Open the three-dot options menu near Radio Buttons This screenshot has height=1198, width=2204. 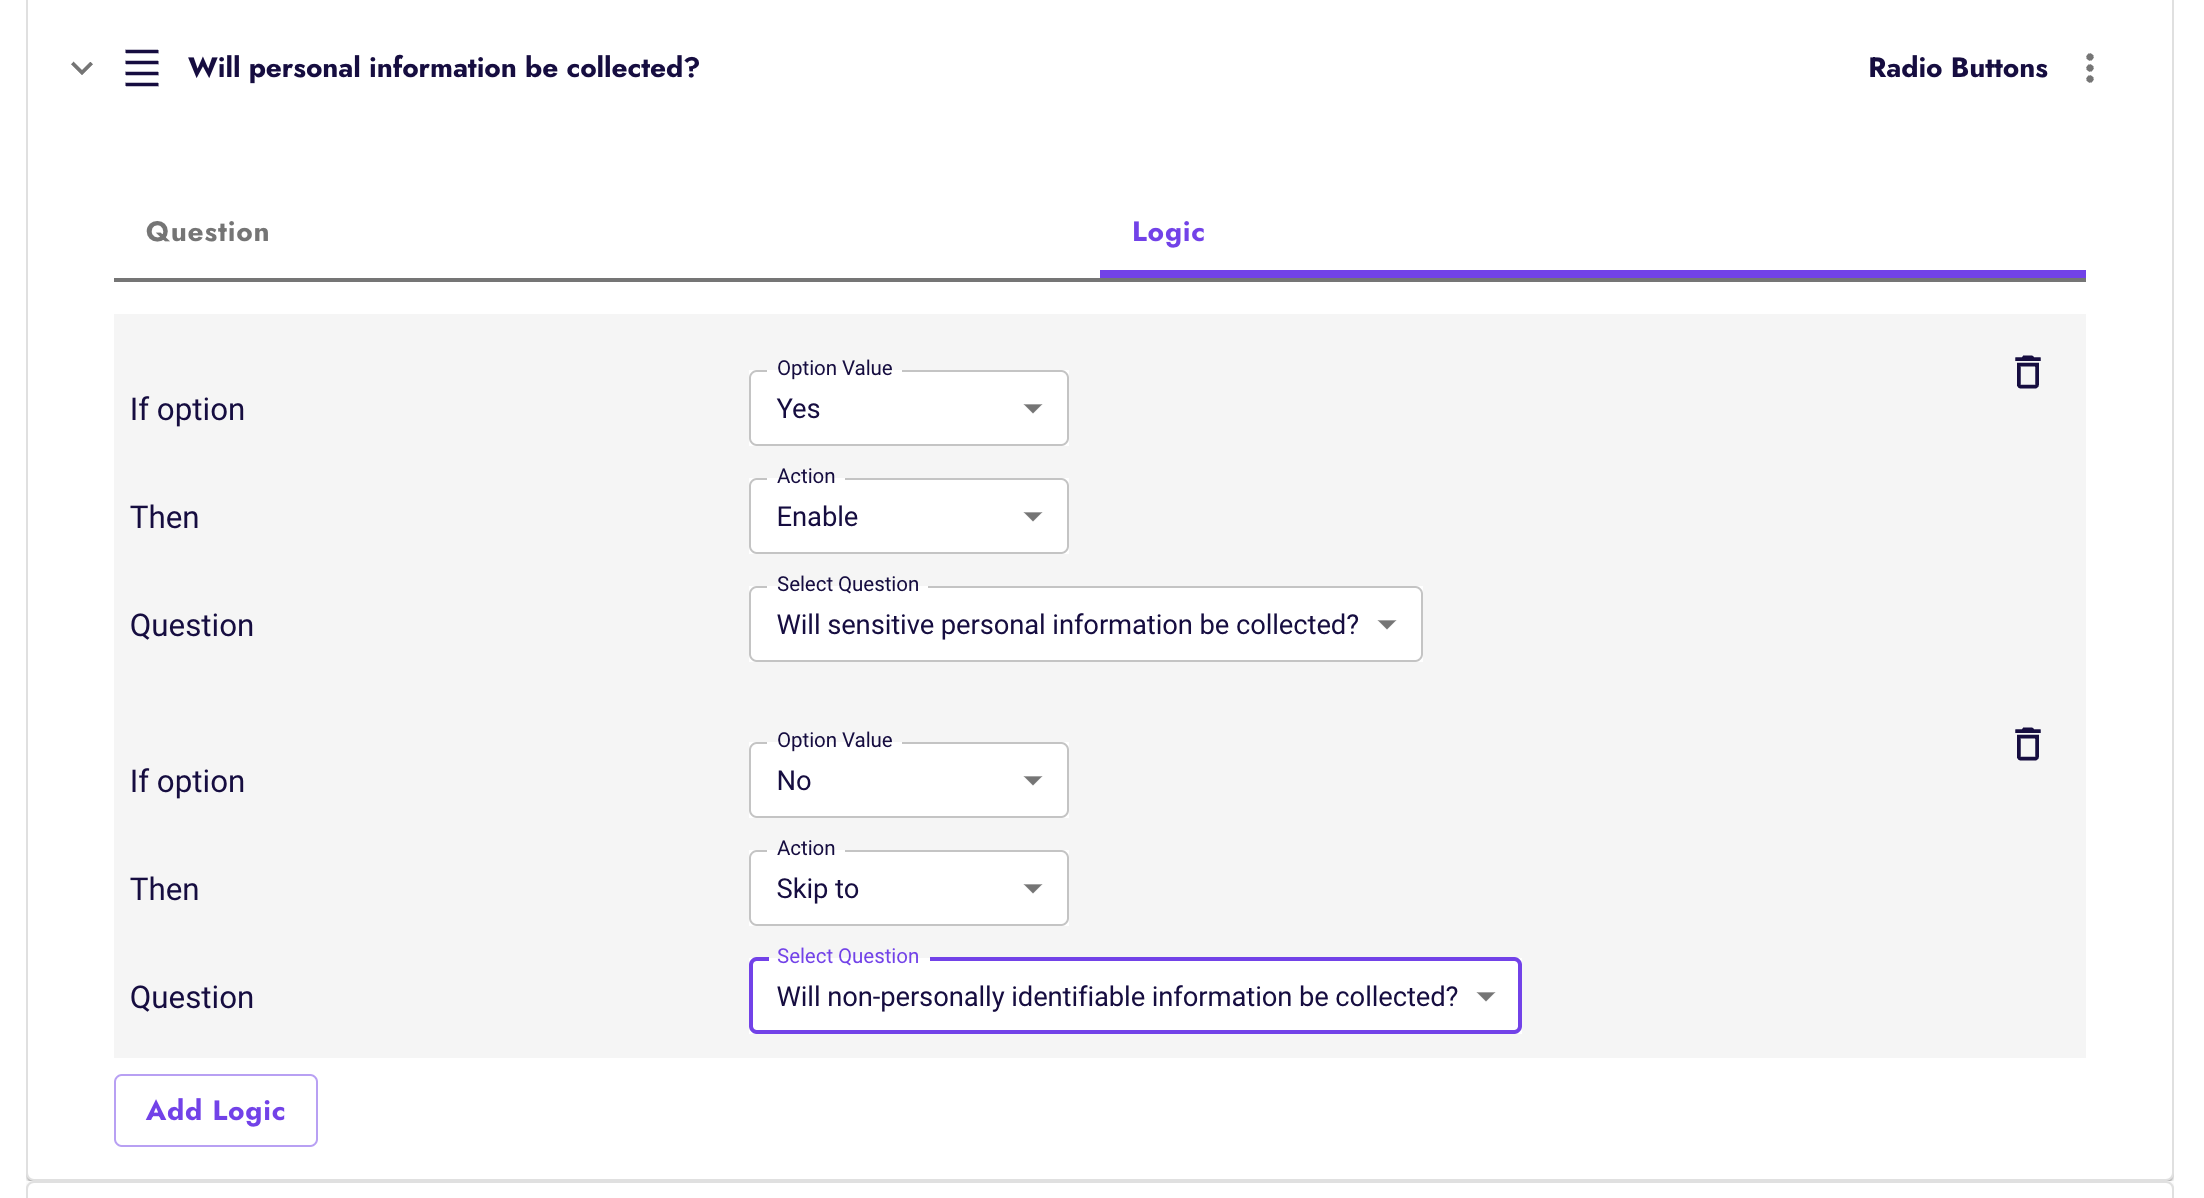coord(2089,67)
